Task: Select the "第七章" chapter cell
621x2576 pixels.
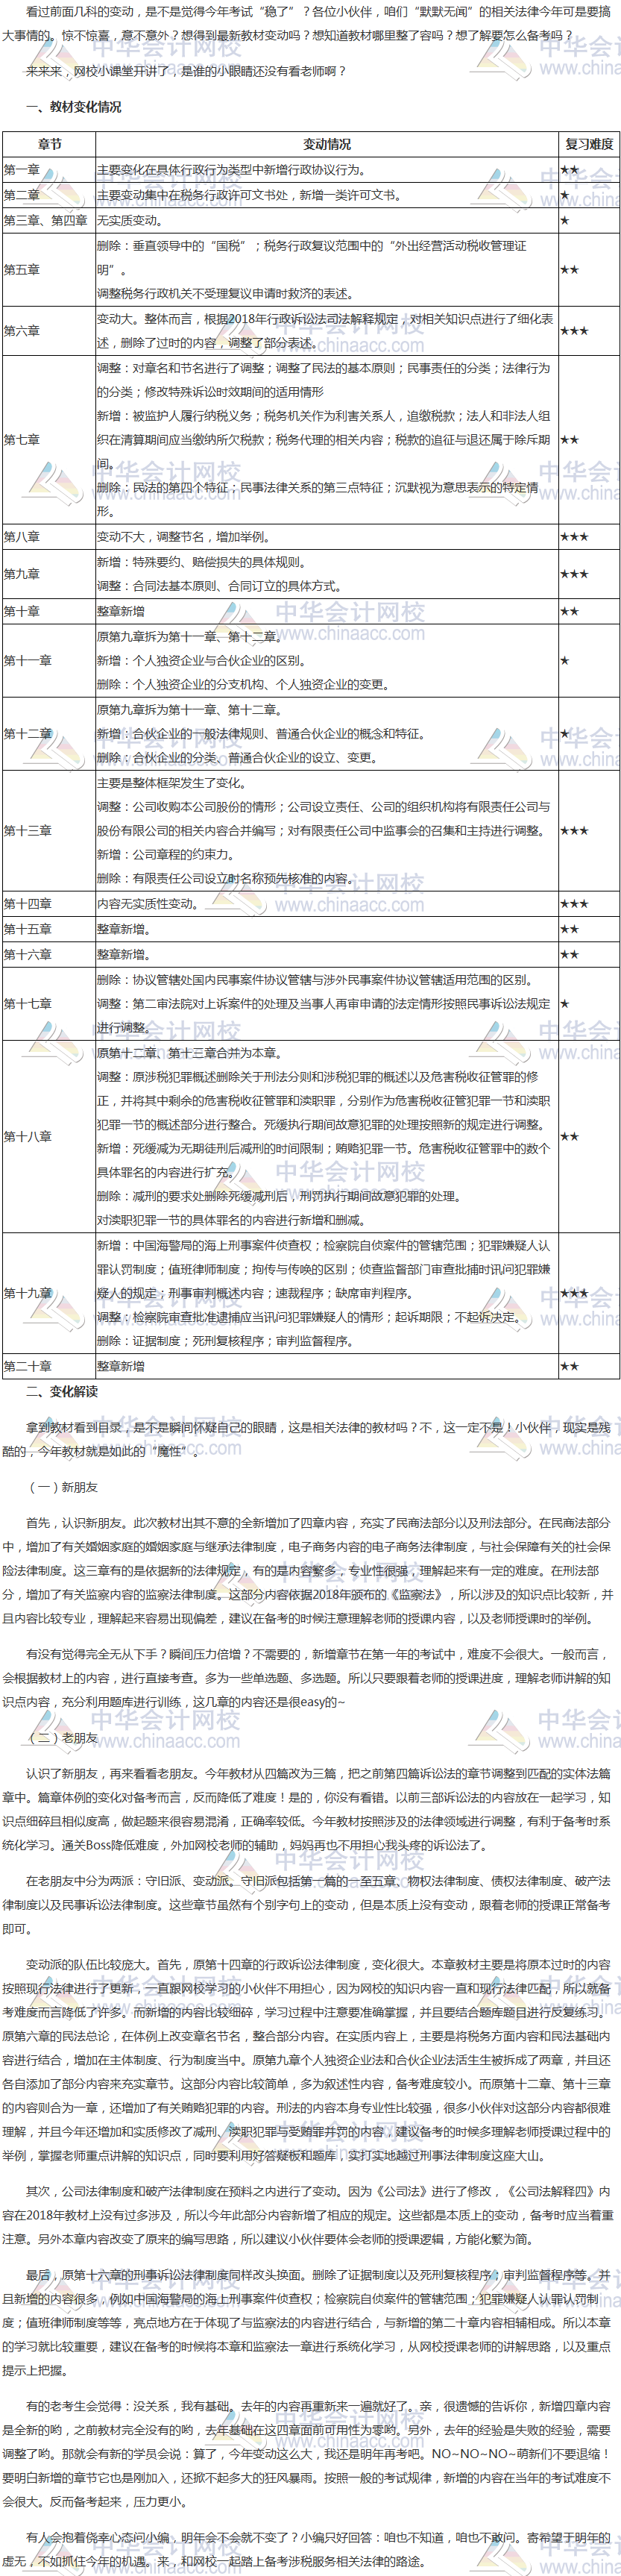Action: (x=48, y=440)
